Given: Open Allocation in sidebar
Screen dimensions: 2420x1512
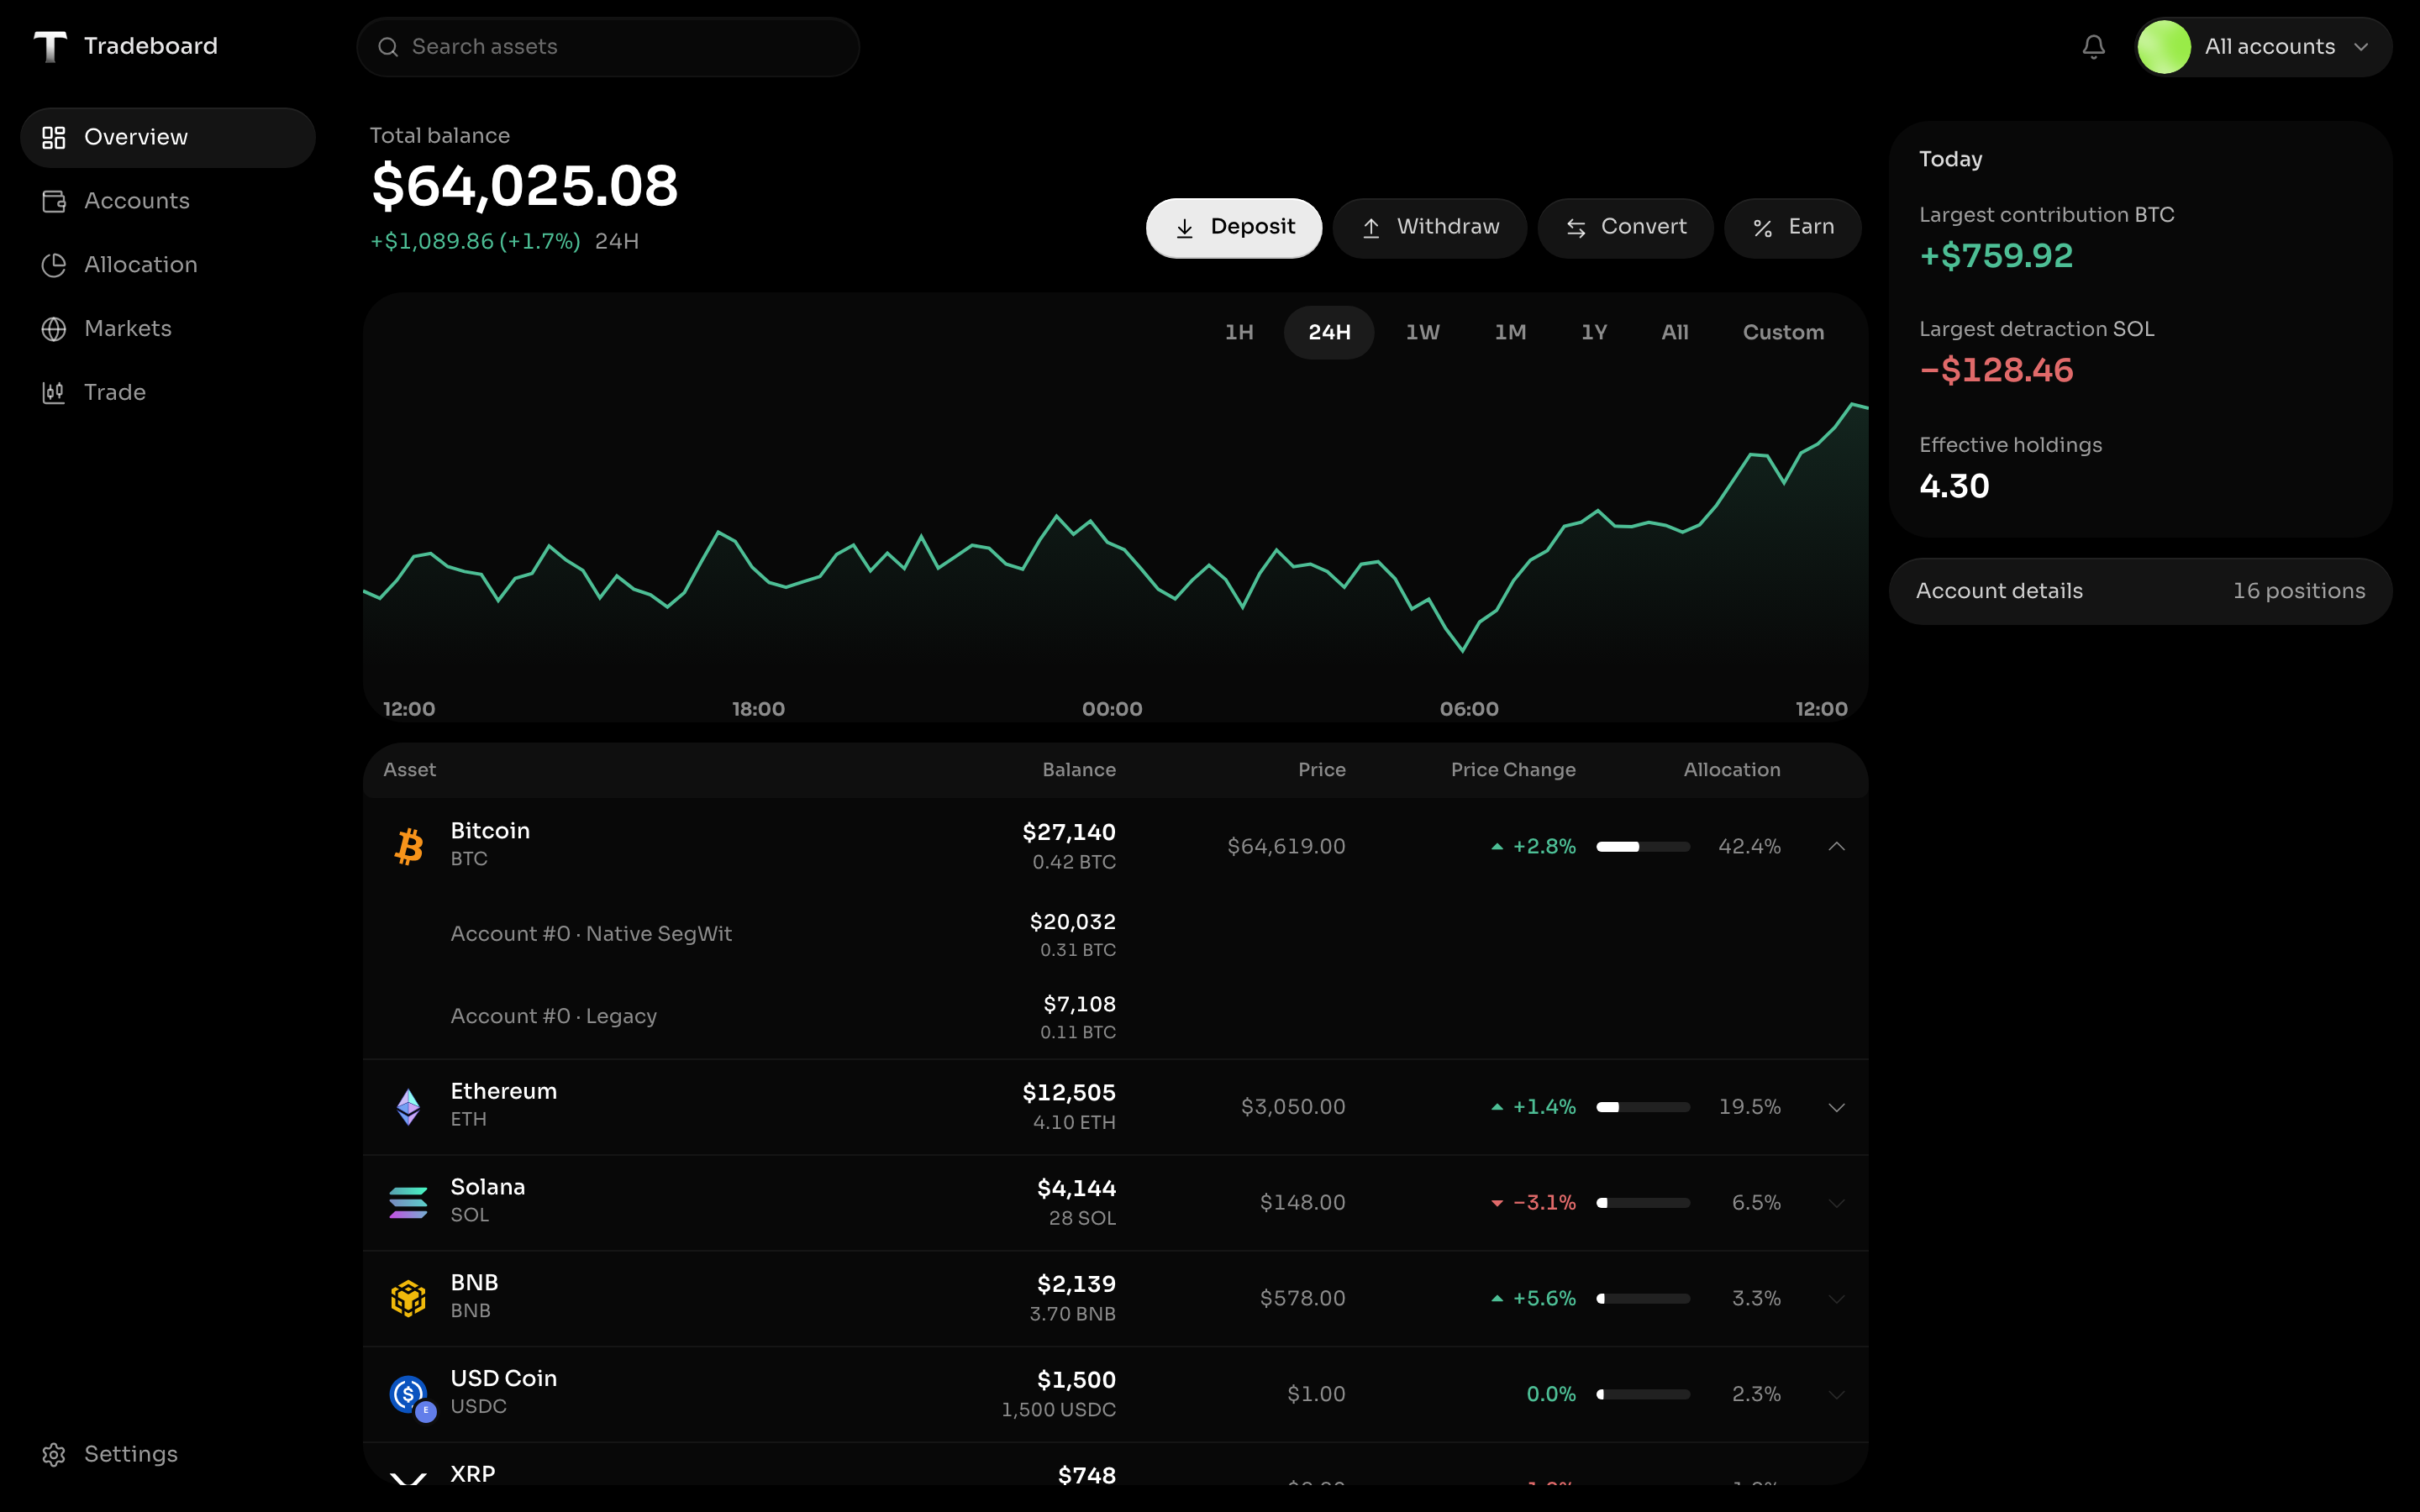Looking at the screenshot, I should pos(168,265).
